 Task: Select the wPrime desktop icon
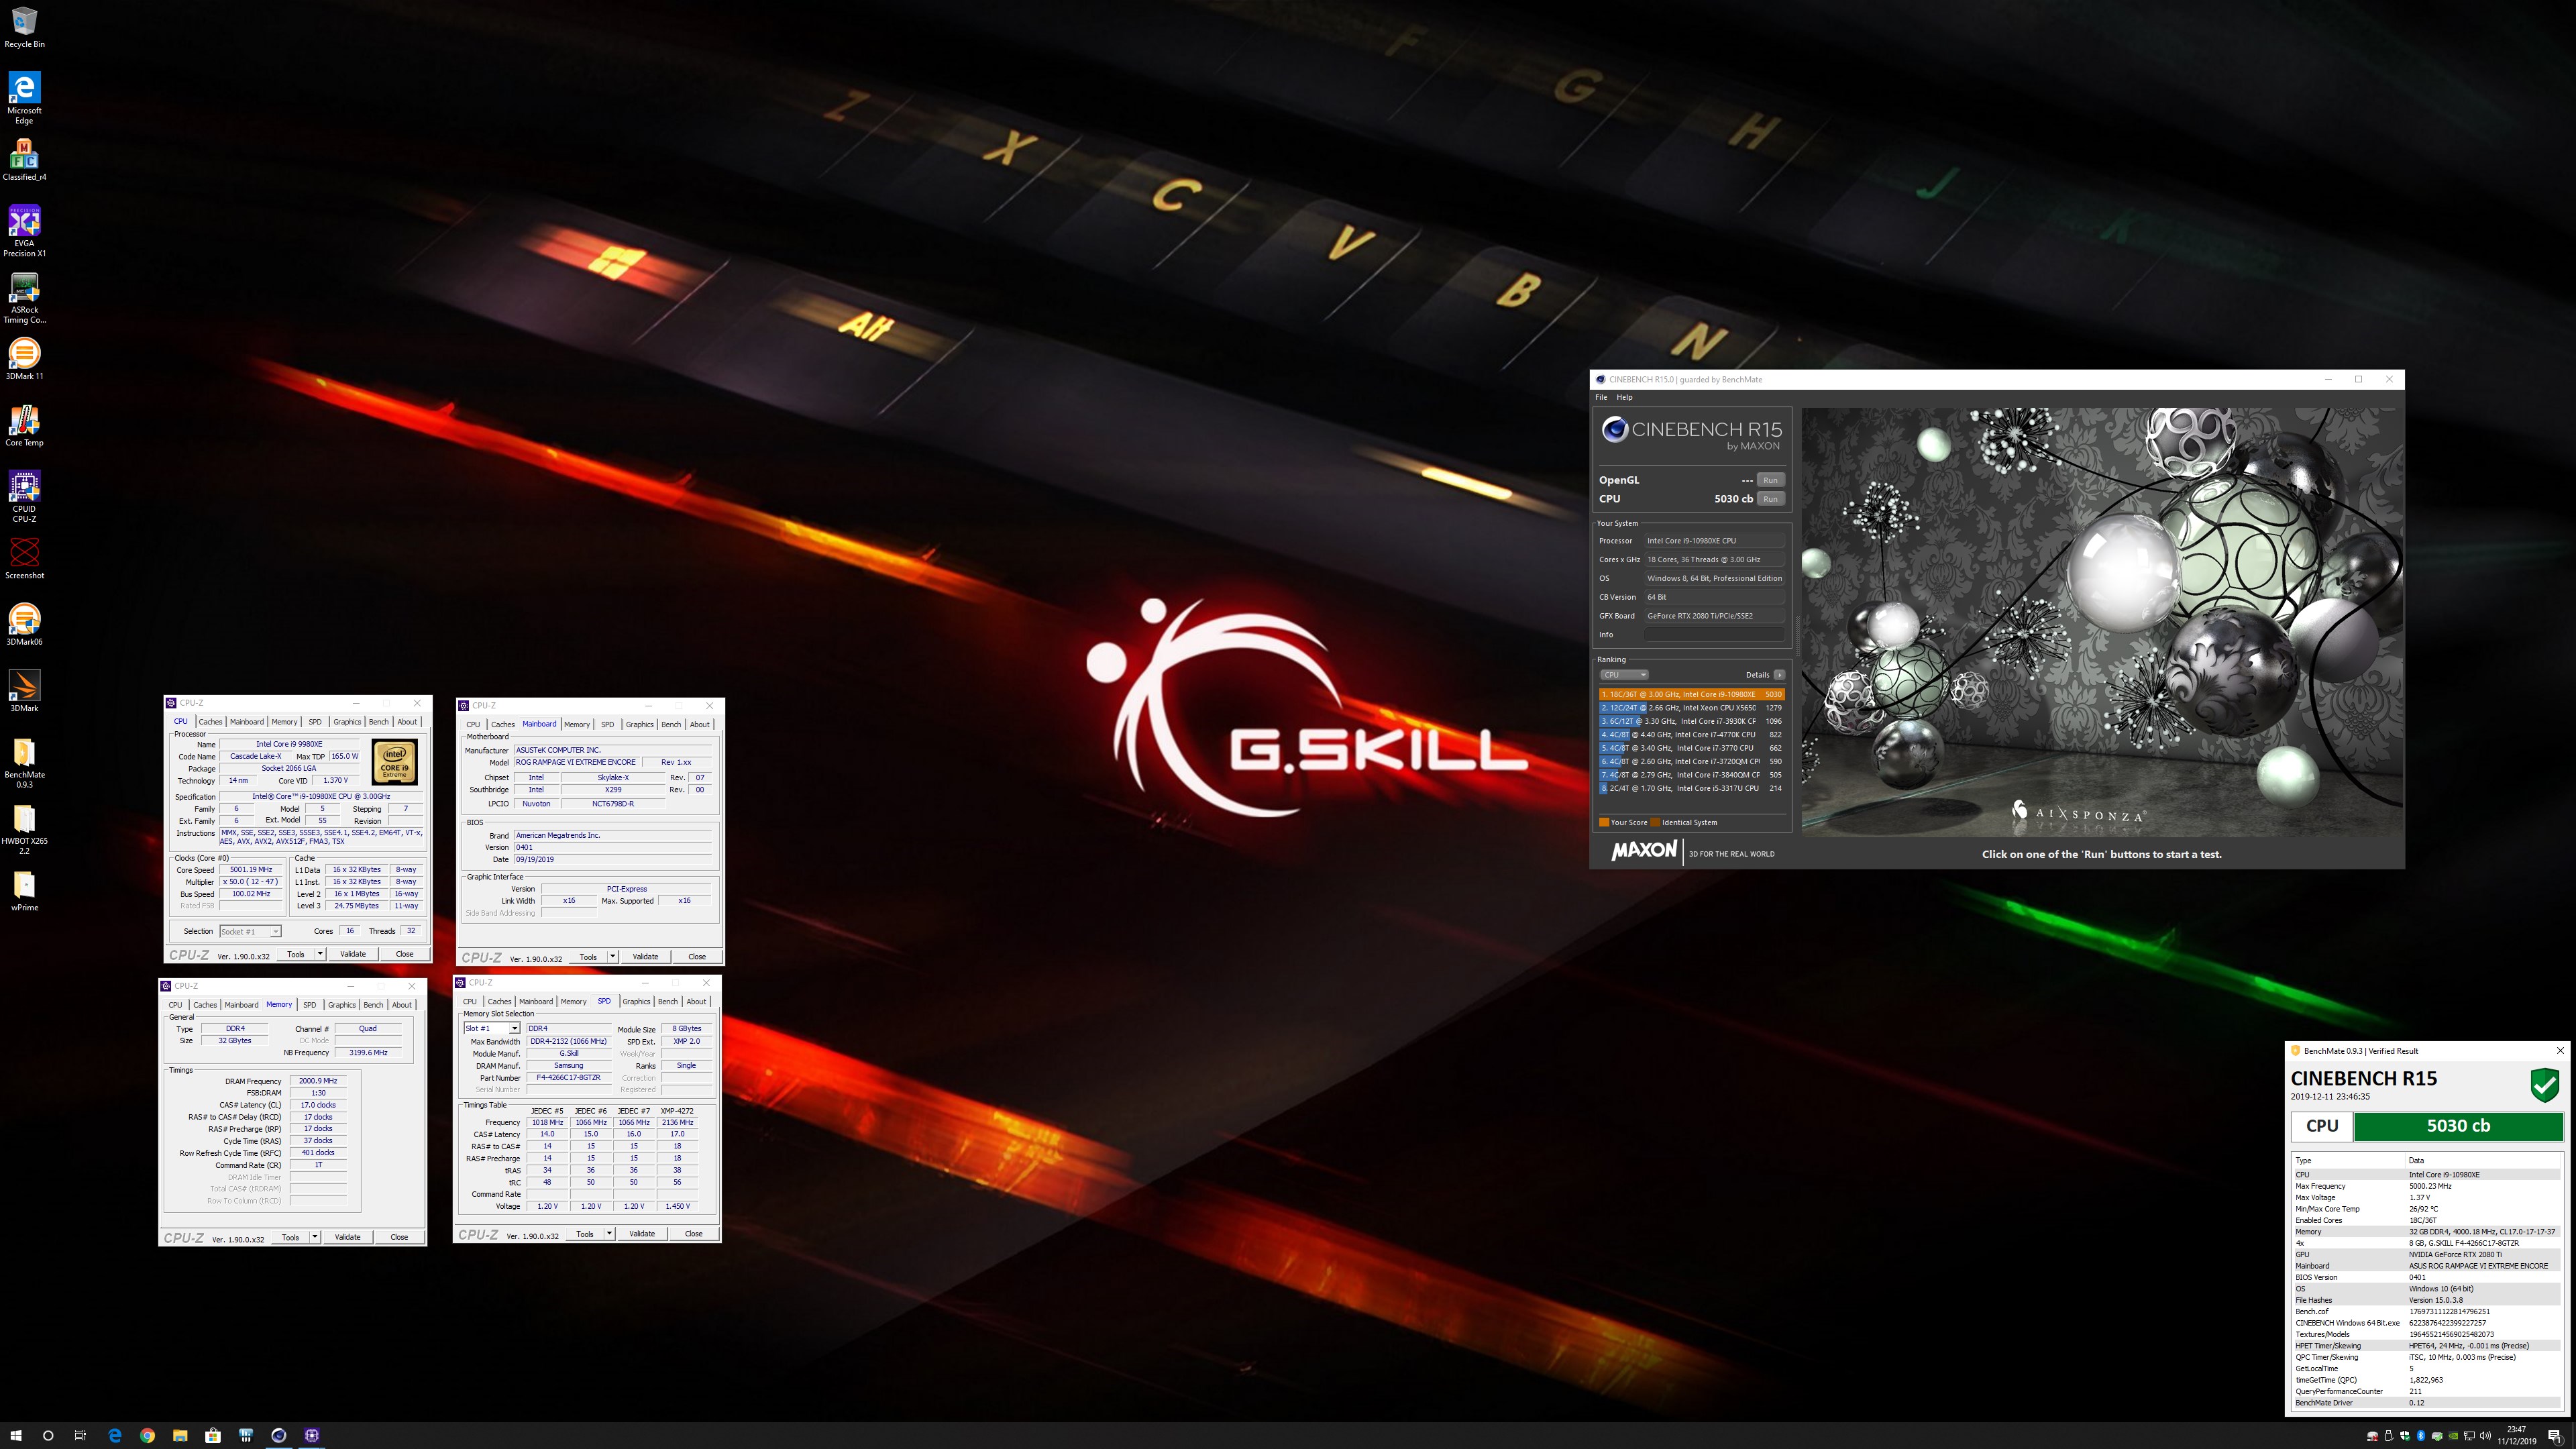(x=24, y=891)
